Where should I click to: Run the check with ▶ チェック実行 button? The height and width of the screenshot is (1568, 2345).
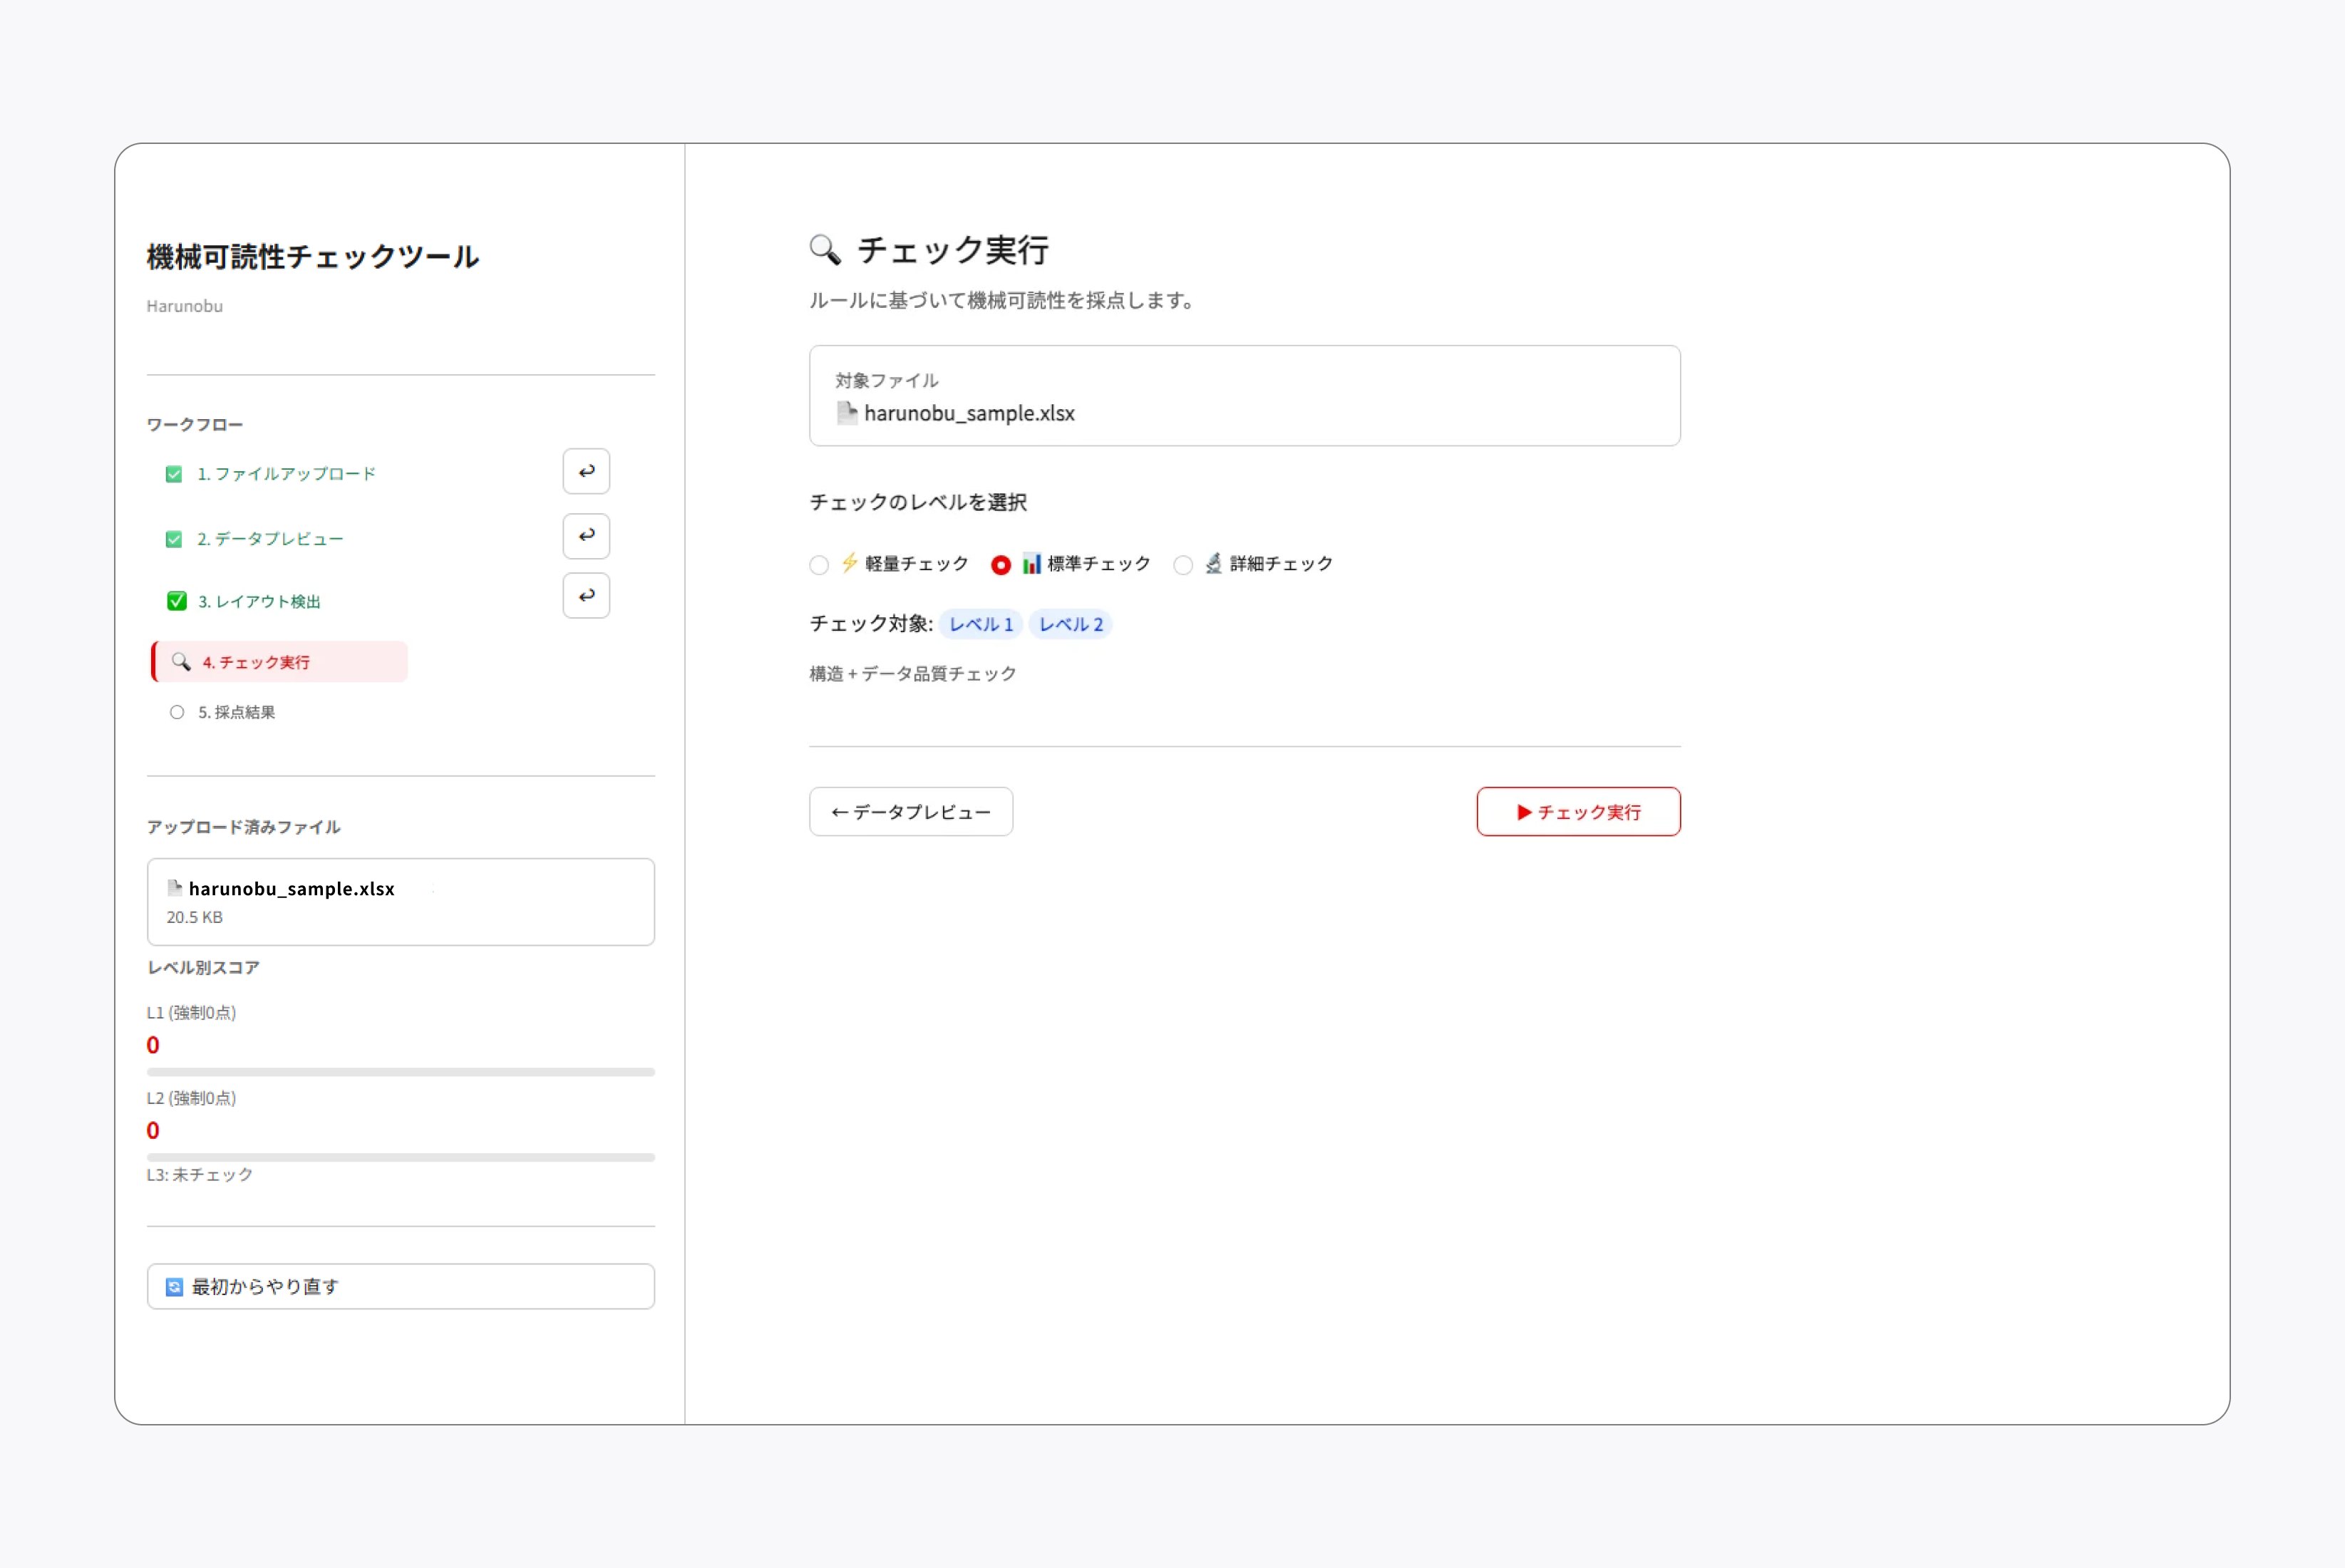(1578, 811)
